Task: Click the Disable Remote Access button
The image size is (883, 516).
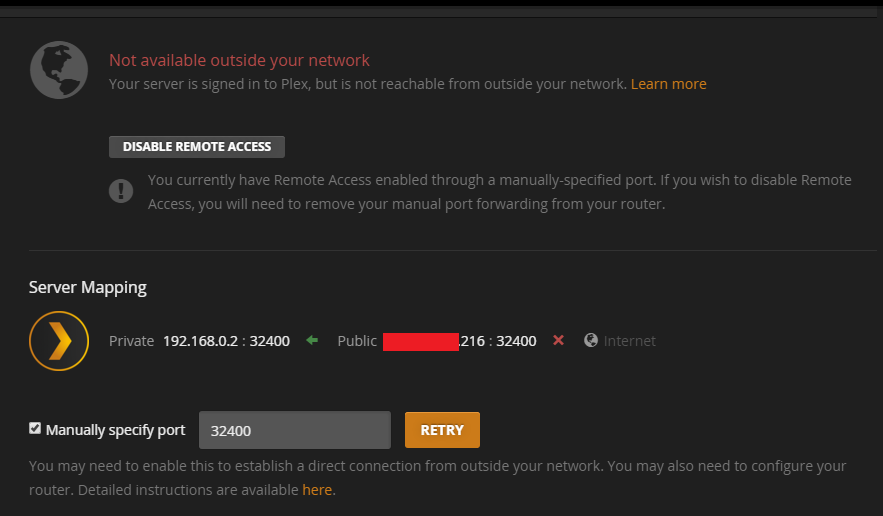Action: click(x=197, y=146)
